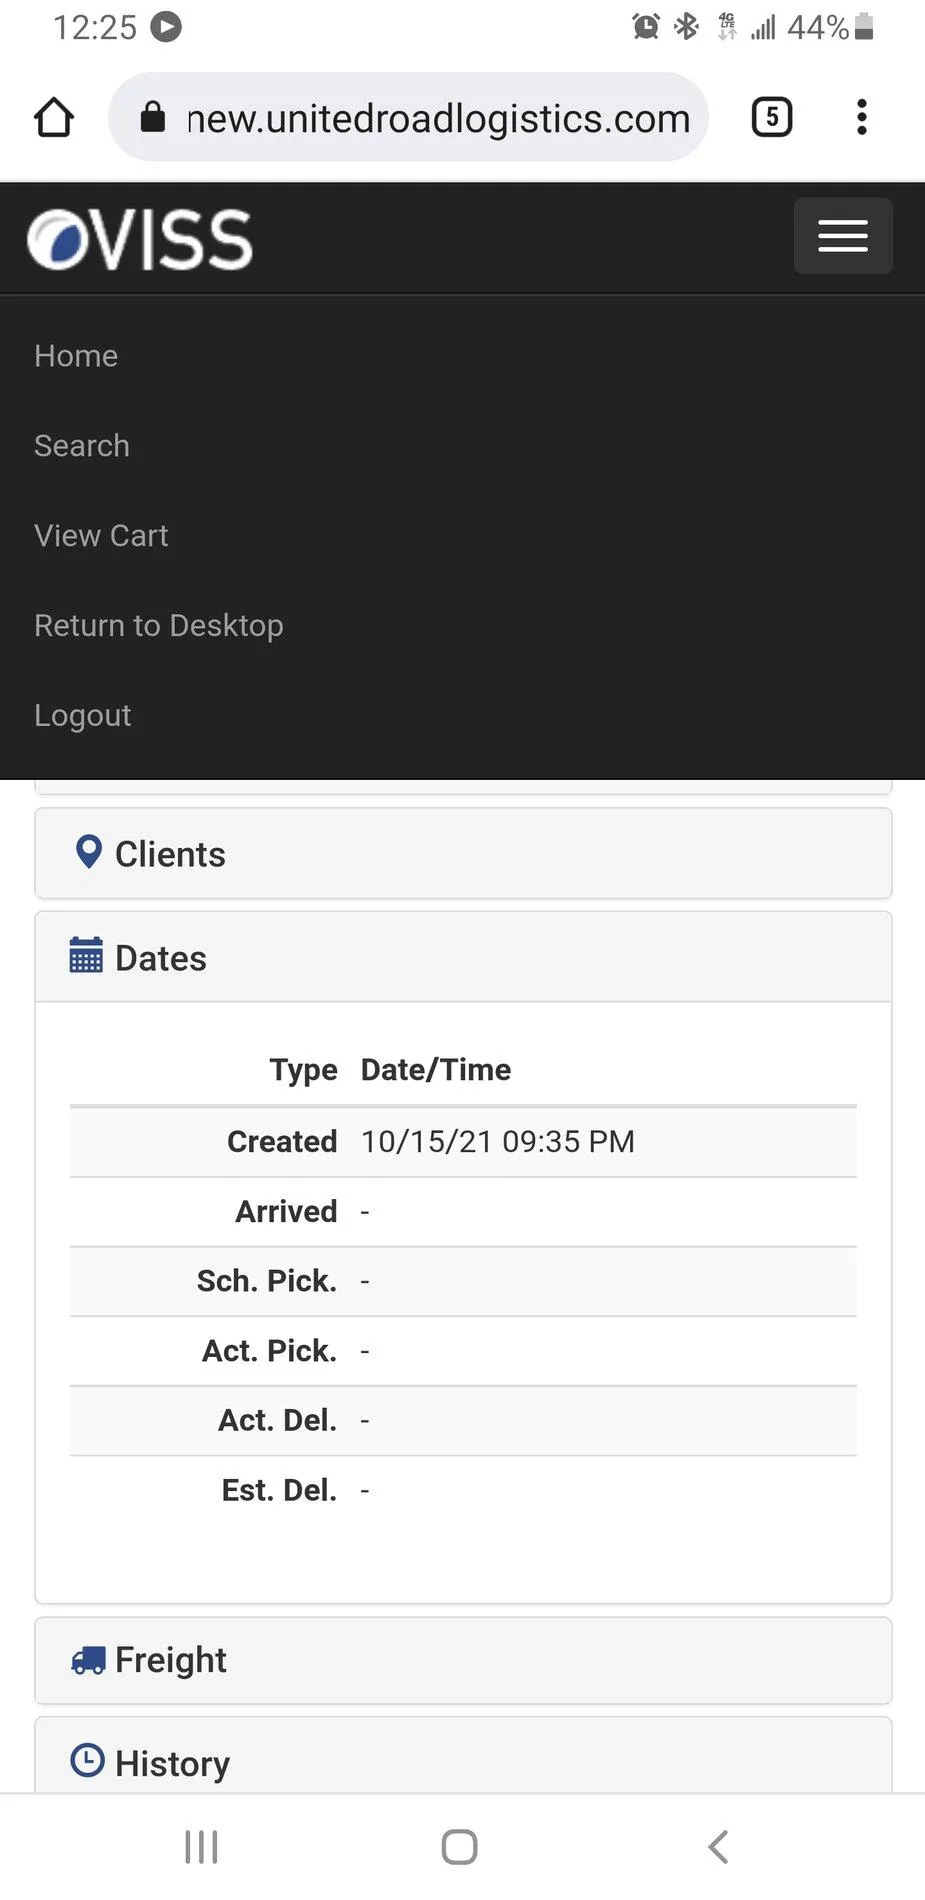
Task: Expand the Freight section
Action: 463,1661
